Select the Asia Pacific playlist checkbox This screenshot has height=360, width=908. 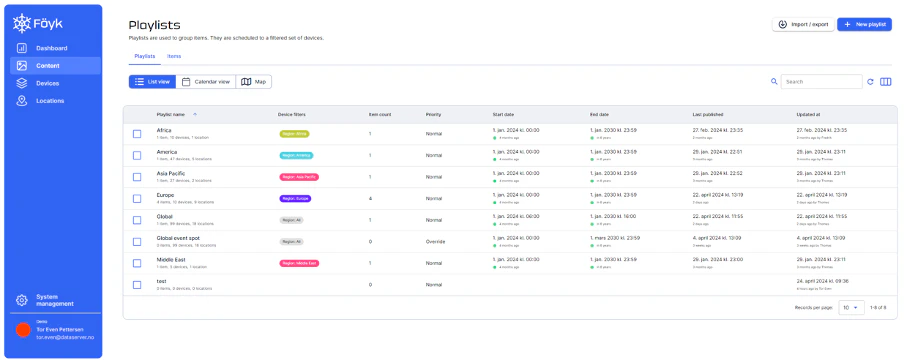pyautogui.click(x=137, y=177)
